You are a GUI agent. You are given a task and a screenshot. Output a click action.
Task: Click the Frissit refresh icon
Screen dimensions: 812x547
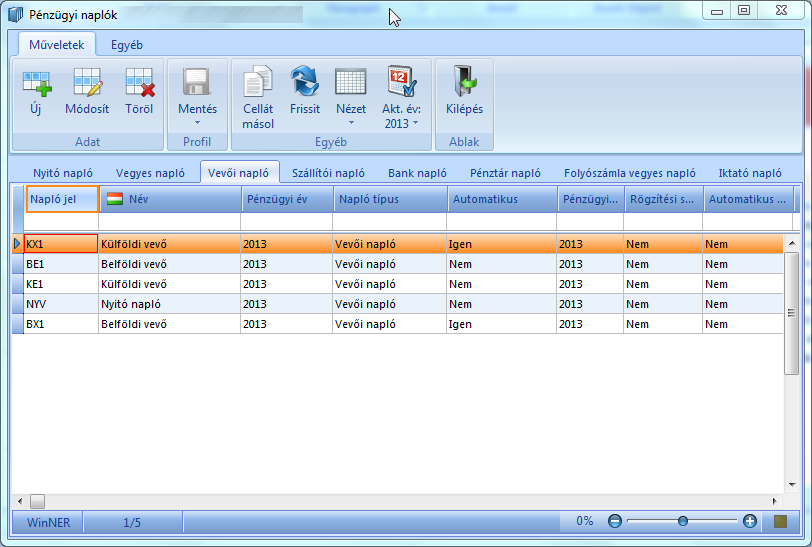coord(304,81)
